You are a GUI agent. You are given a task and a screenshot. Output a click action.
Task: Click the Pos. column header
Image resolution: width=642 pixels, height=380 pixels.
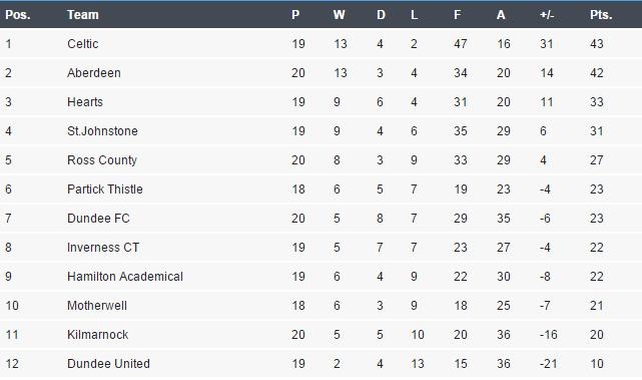pyautogui.click(x=18, y=15)
